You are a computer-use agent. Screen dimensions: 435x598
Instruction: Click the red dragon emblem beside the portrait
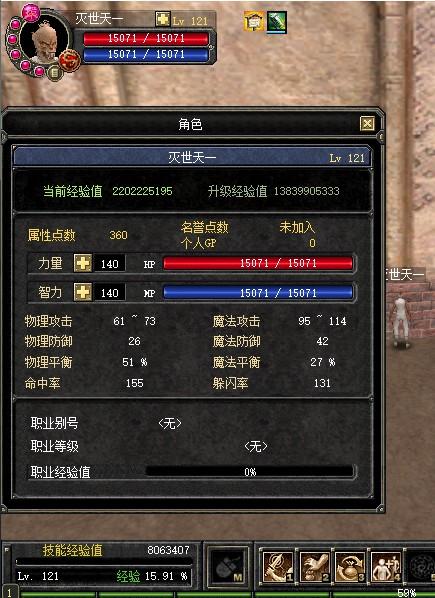pos(70,61)
